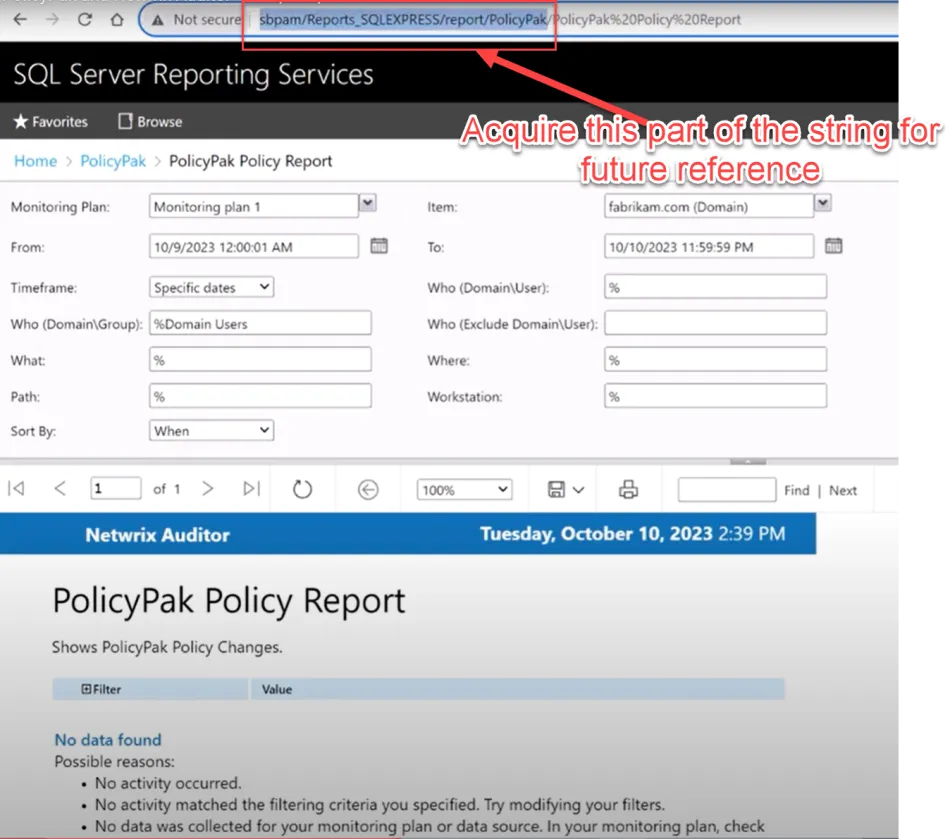Viewport: 950px width, 839px height.
Task: Open the Favorites menu
Action: (50, 122)
